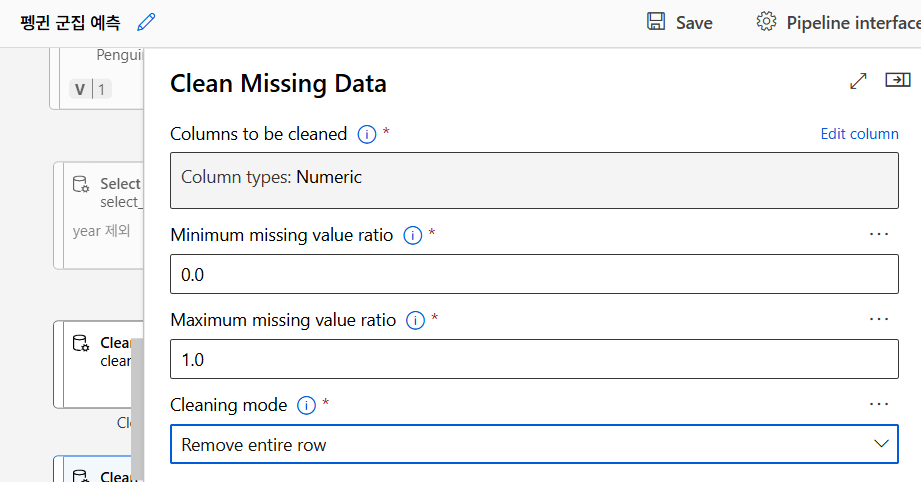The image size is (921, 482).
Task: Collapse the side panel with the arrow-box icon
Action: click(897, 81)
